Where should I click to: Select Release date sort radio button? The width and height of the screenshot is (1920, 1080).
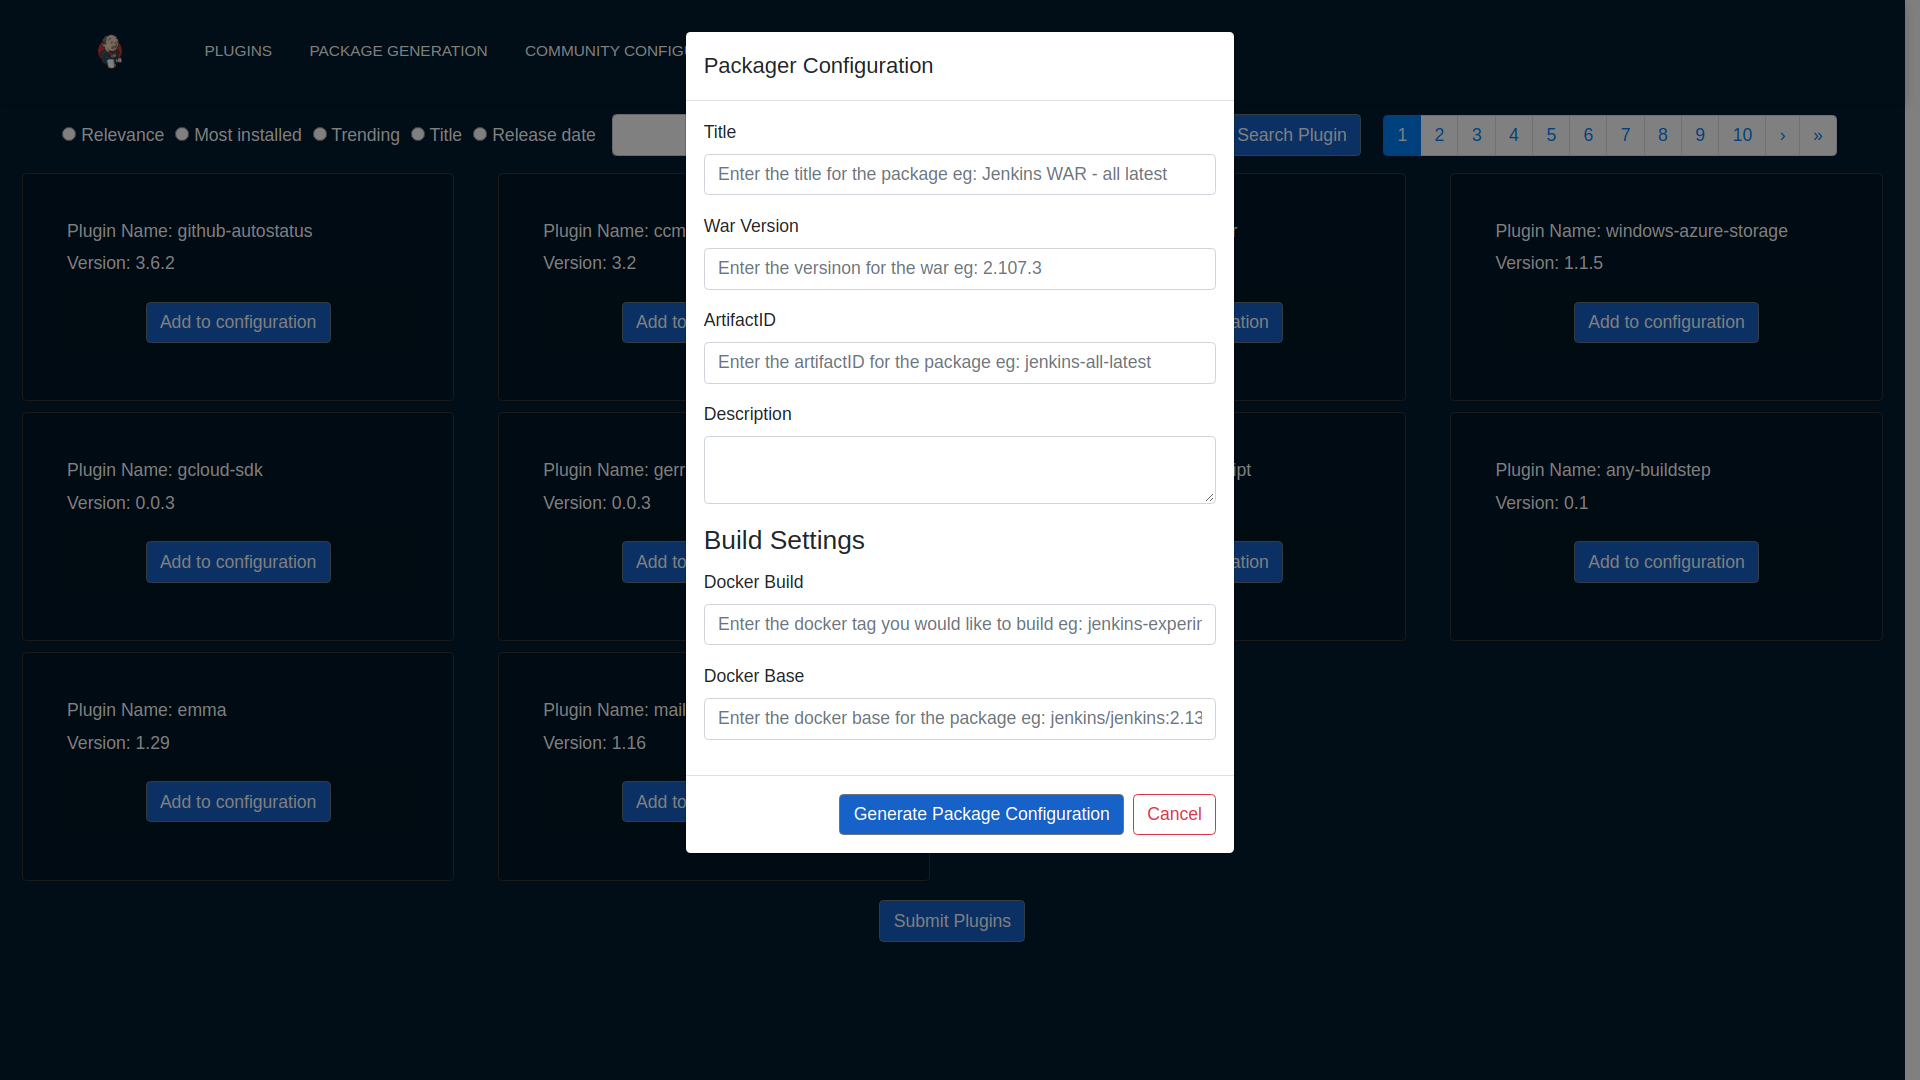[480, 134]
